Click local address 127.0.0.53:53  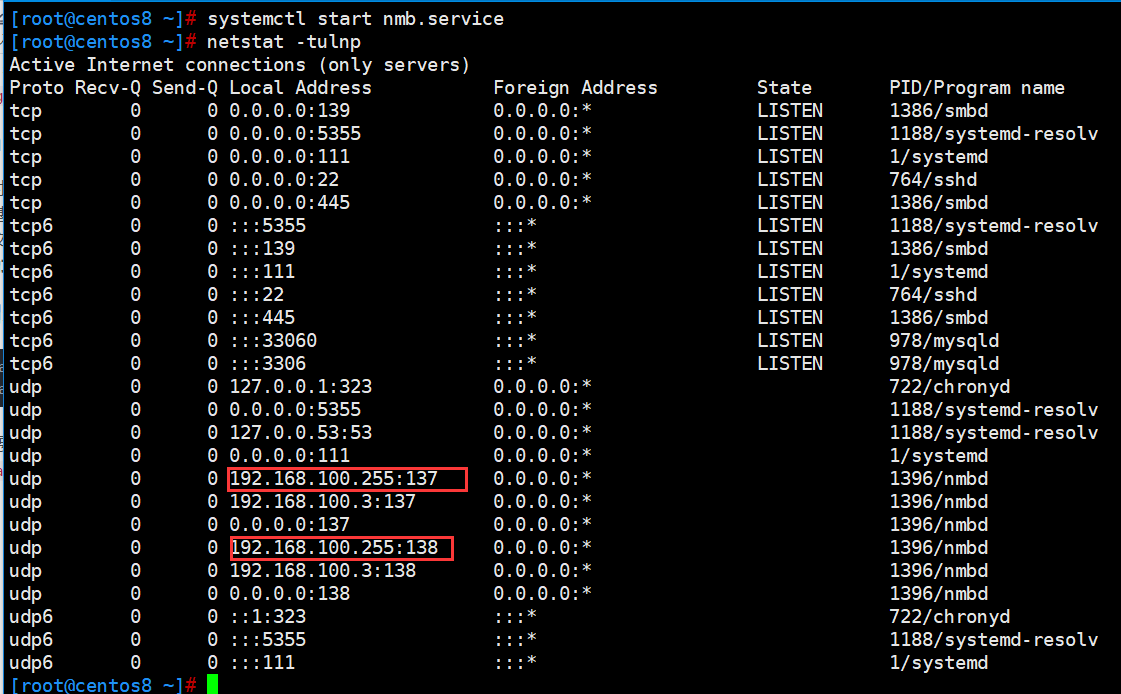pyautogui.click(x=300, y=432)
